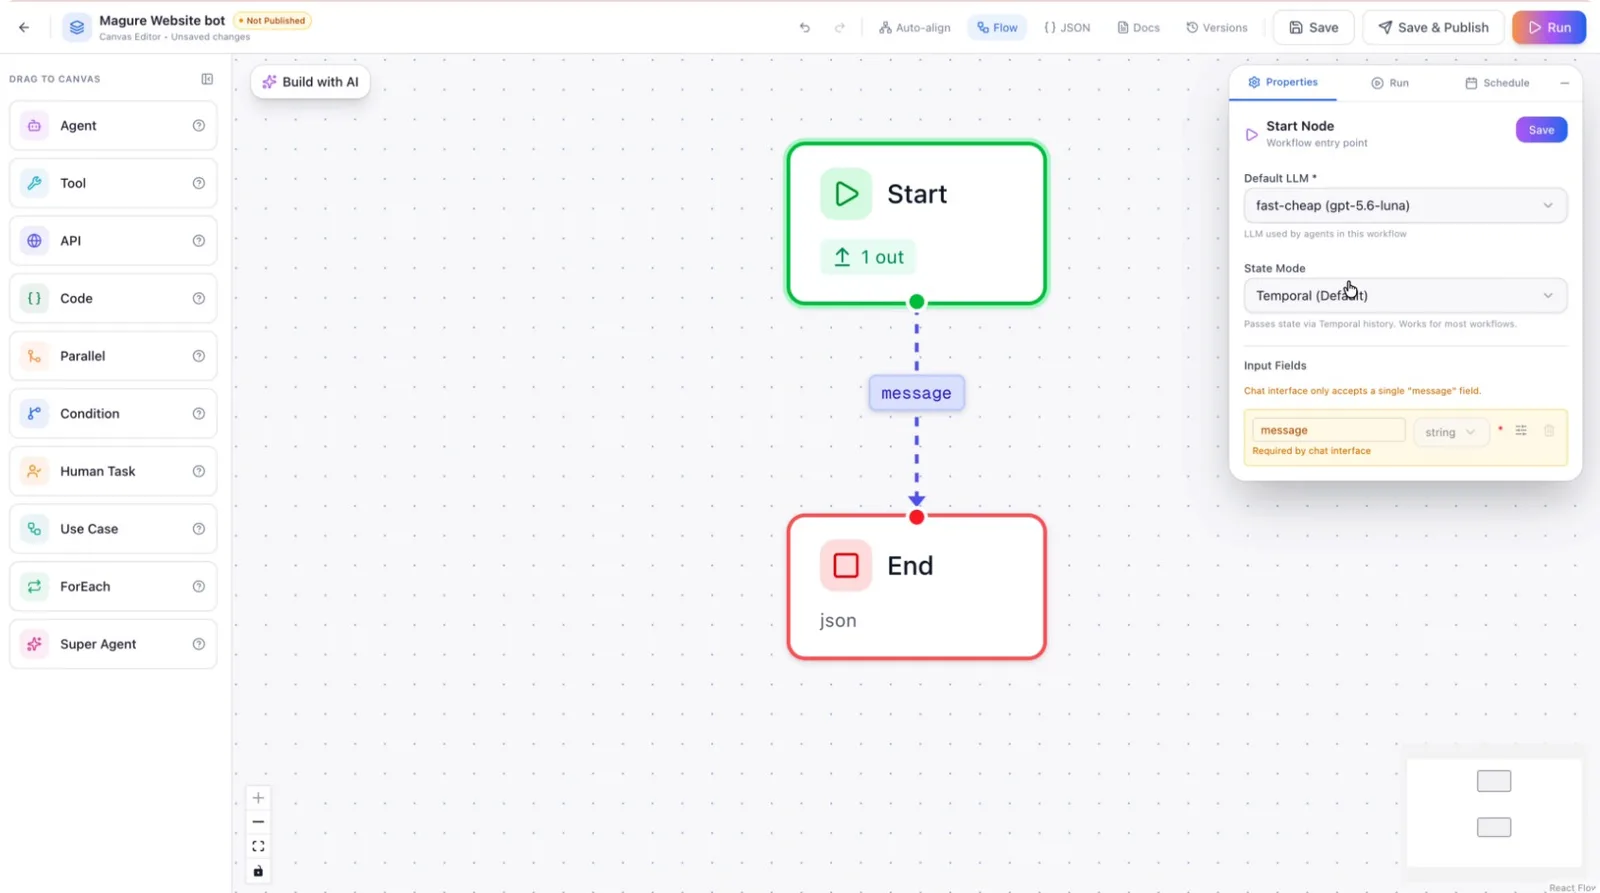This screenshot has height=893, width=1600.
Task: Open the Default LLM dropdown
Action: pyautogui.click(x=1405, y=206)
